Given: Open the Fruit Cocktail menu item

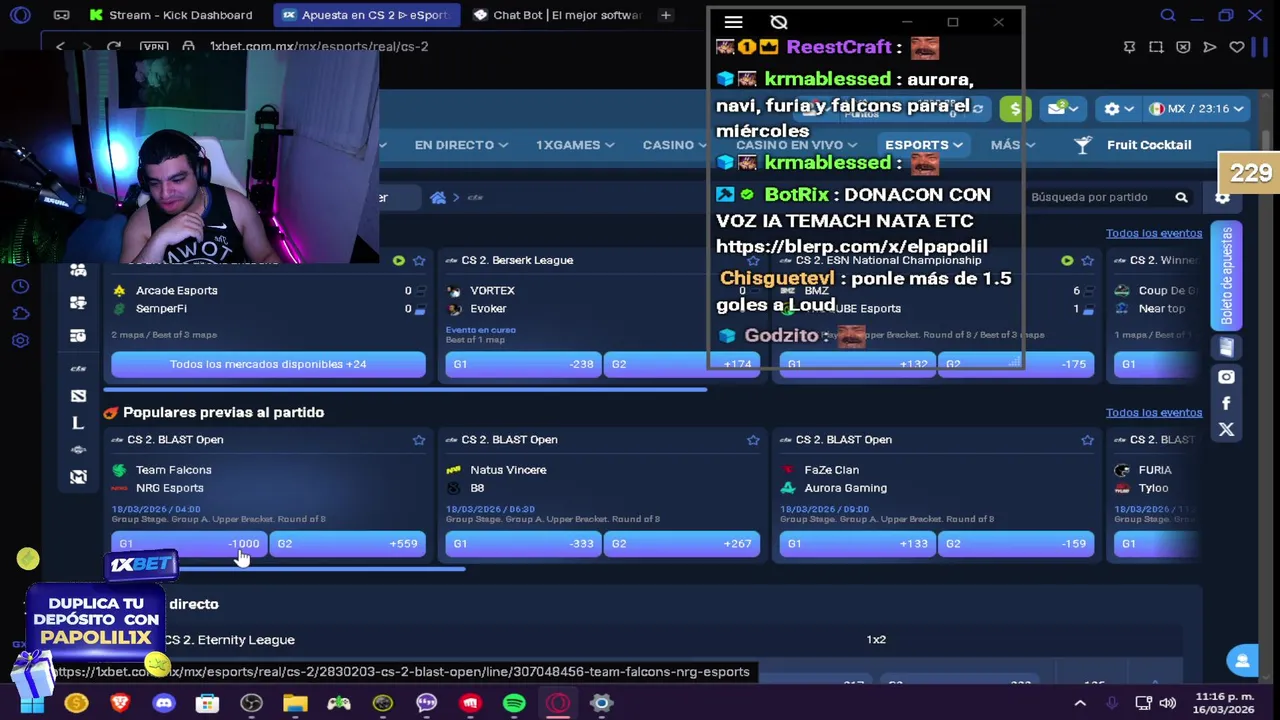Looking at the screenshot, I should click(x=1133, y=145).
